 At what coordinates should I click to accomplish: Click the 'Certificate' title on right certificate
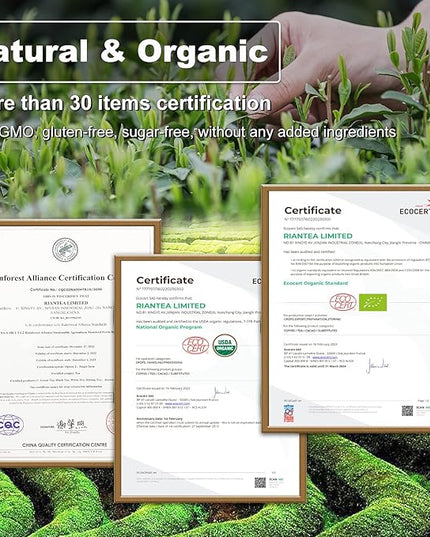tap(313, 210)
